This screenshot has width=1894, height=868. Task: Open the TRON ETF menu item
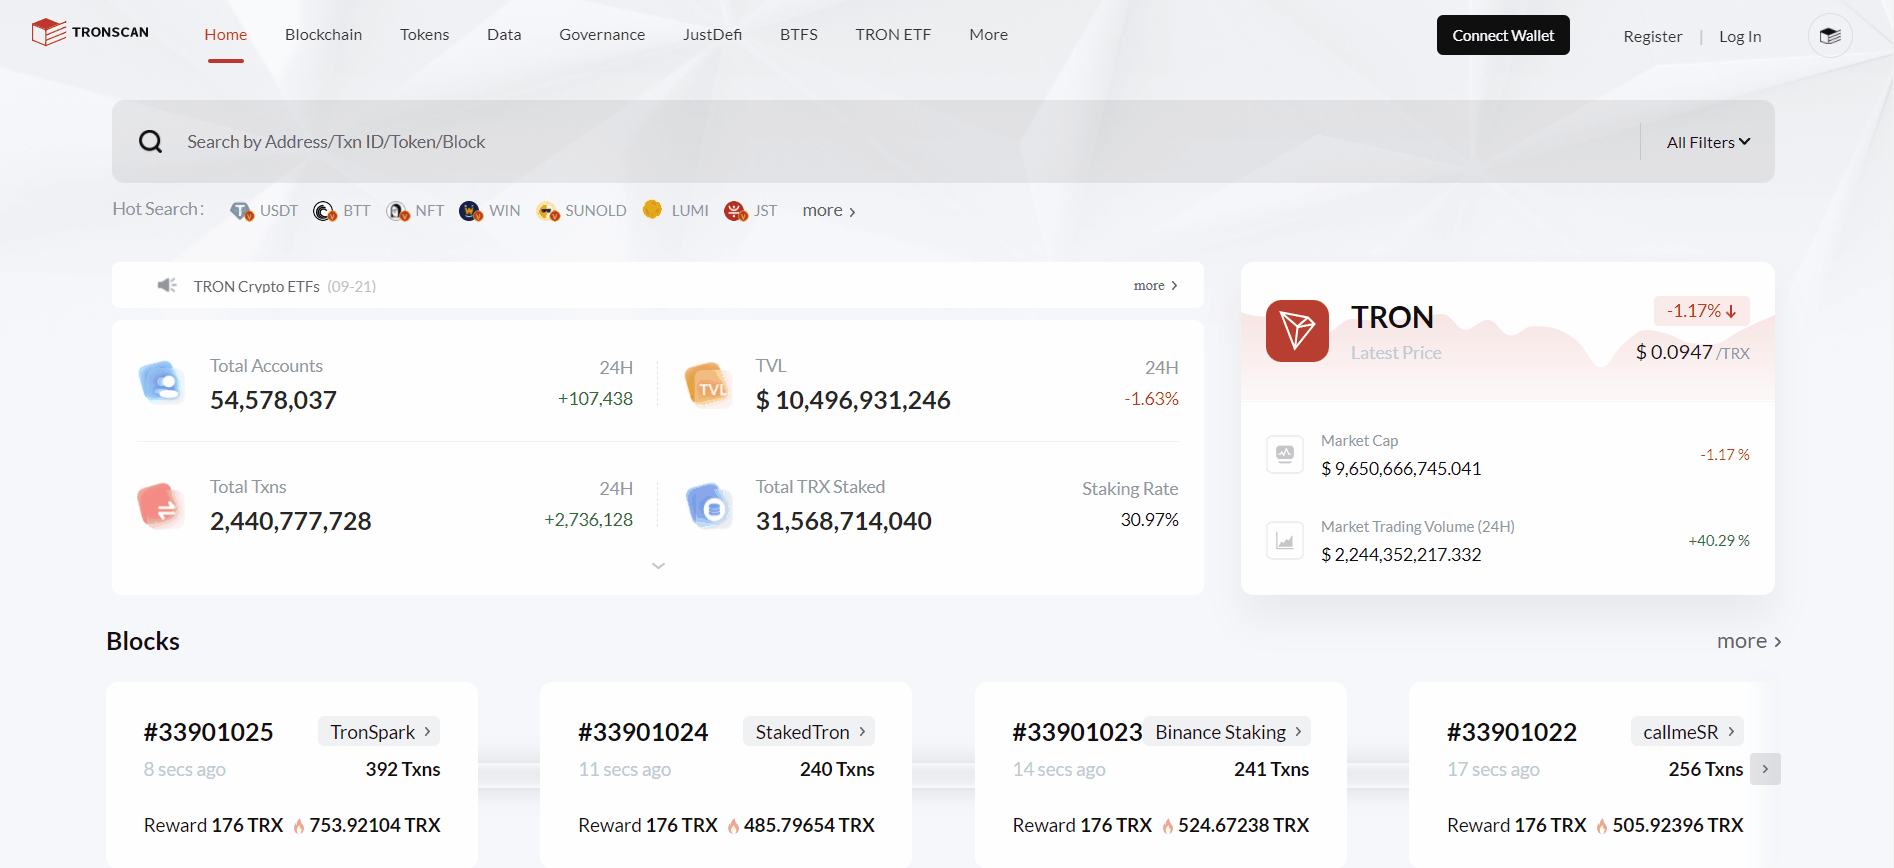(893, 35)
